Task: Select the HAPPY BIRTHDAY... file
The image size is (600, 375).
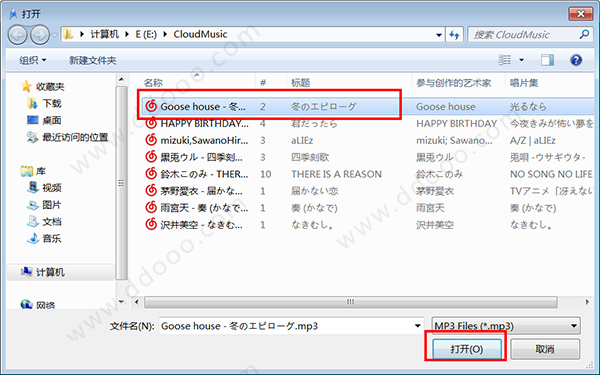Action: click(204, 124)
